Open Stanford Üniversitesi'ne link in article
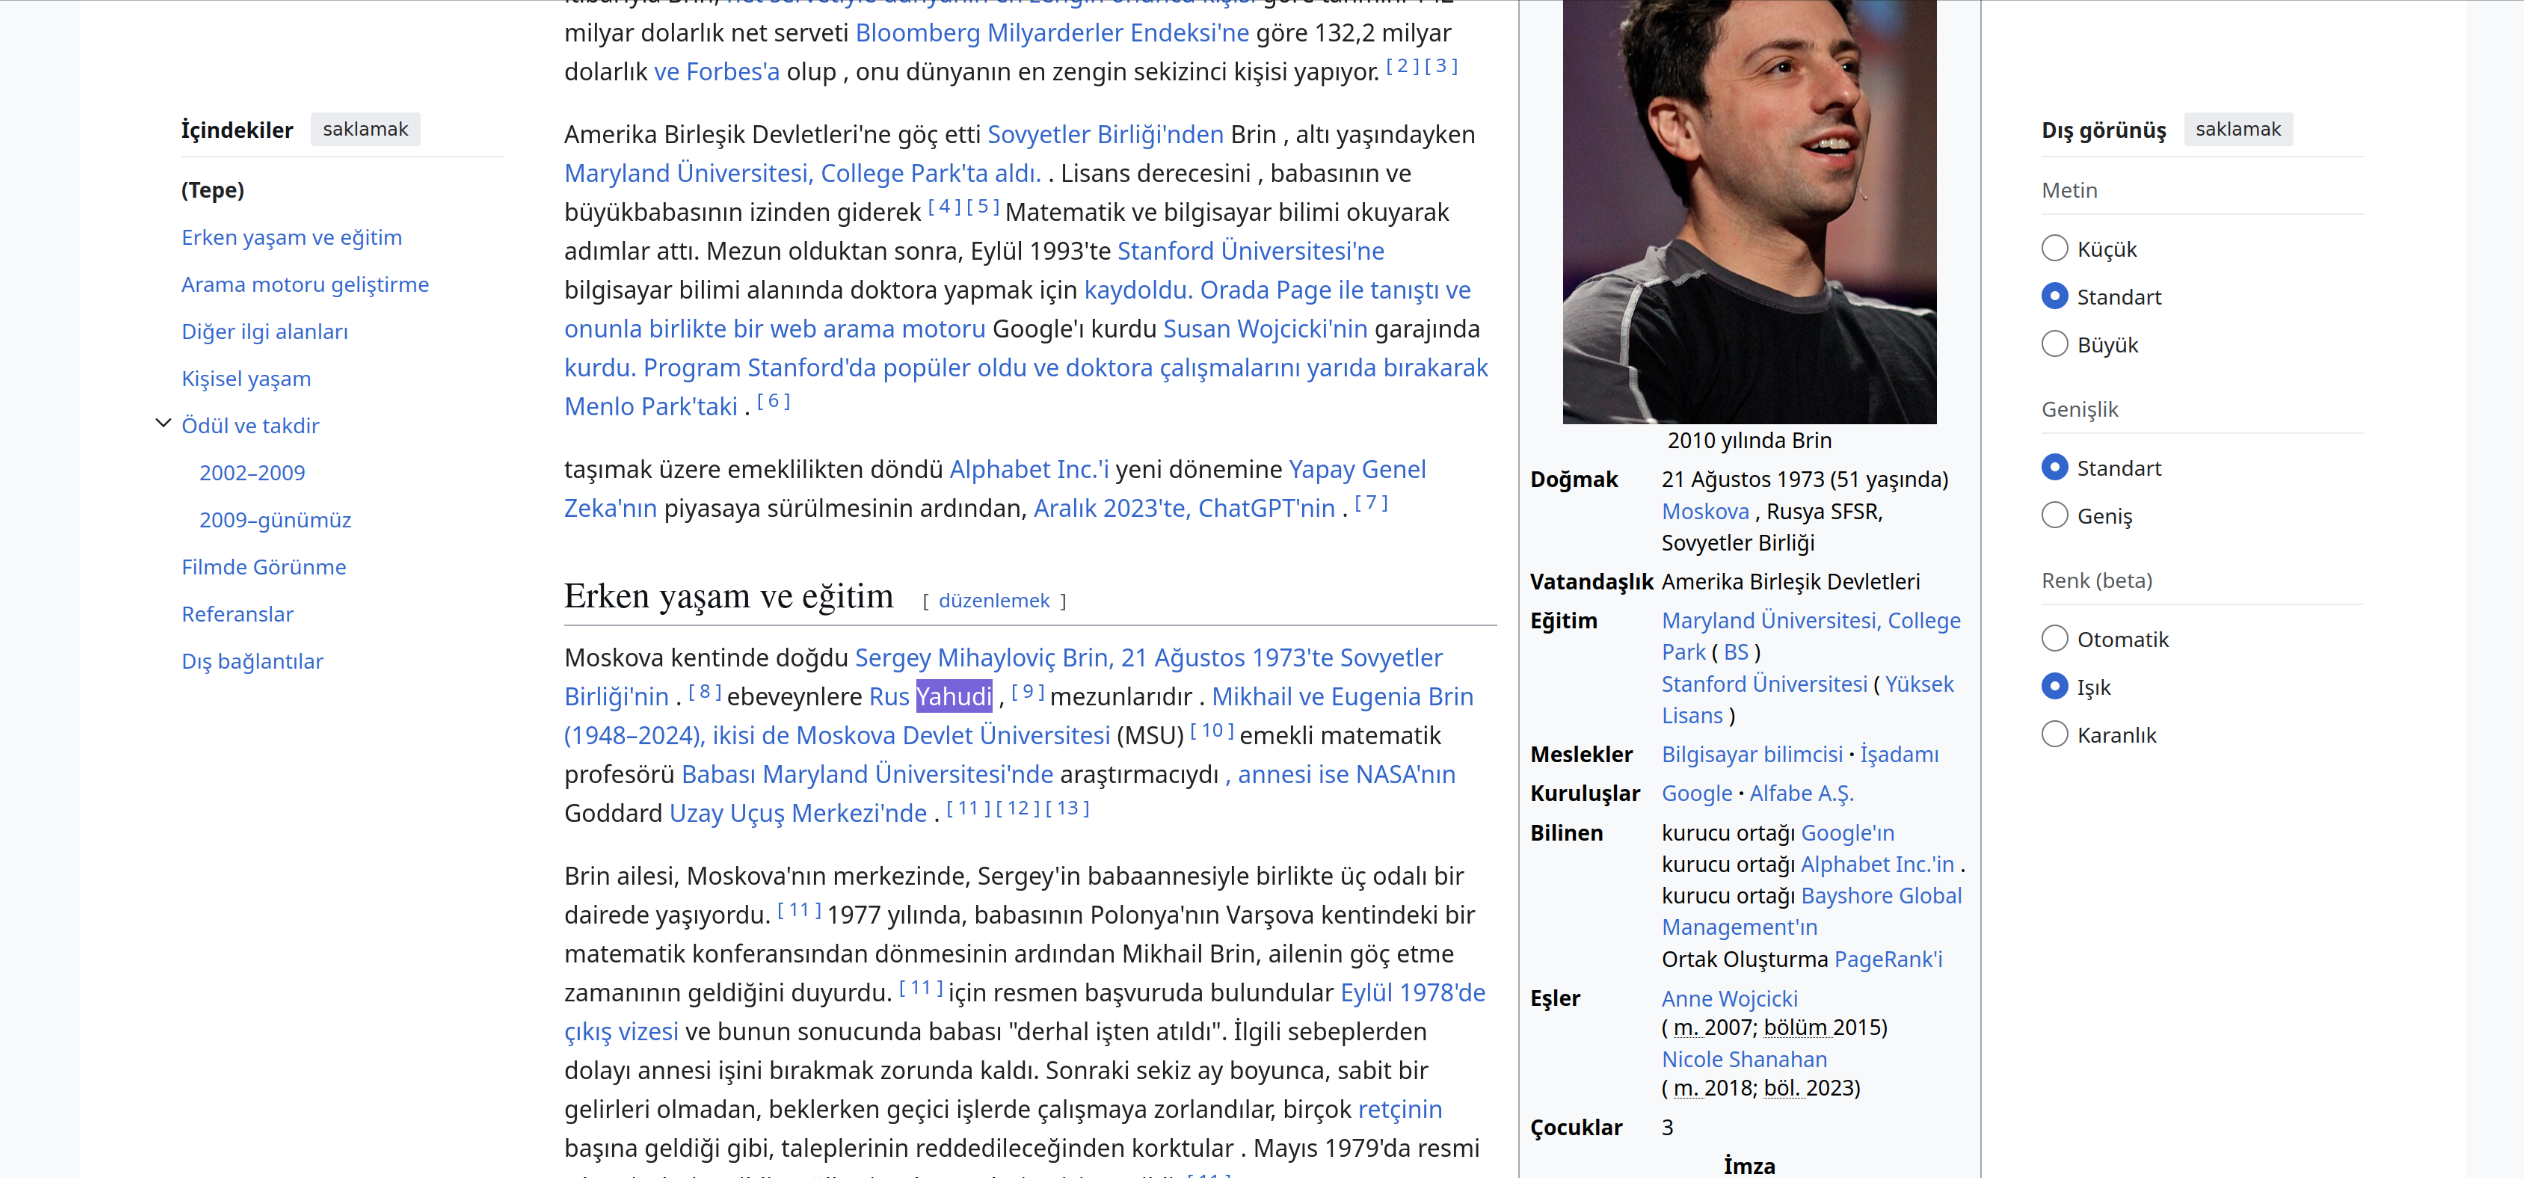The image size is (2524, 1178). coord(1251,250)
